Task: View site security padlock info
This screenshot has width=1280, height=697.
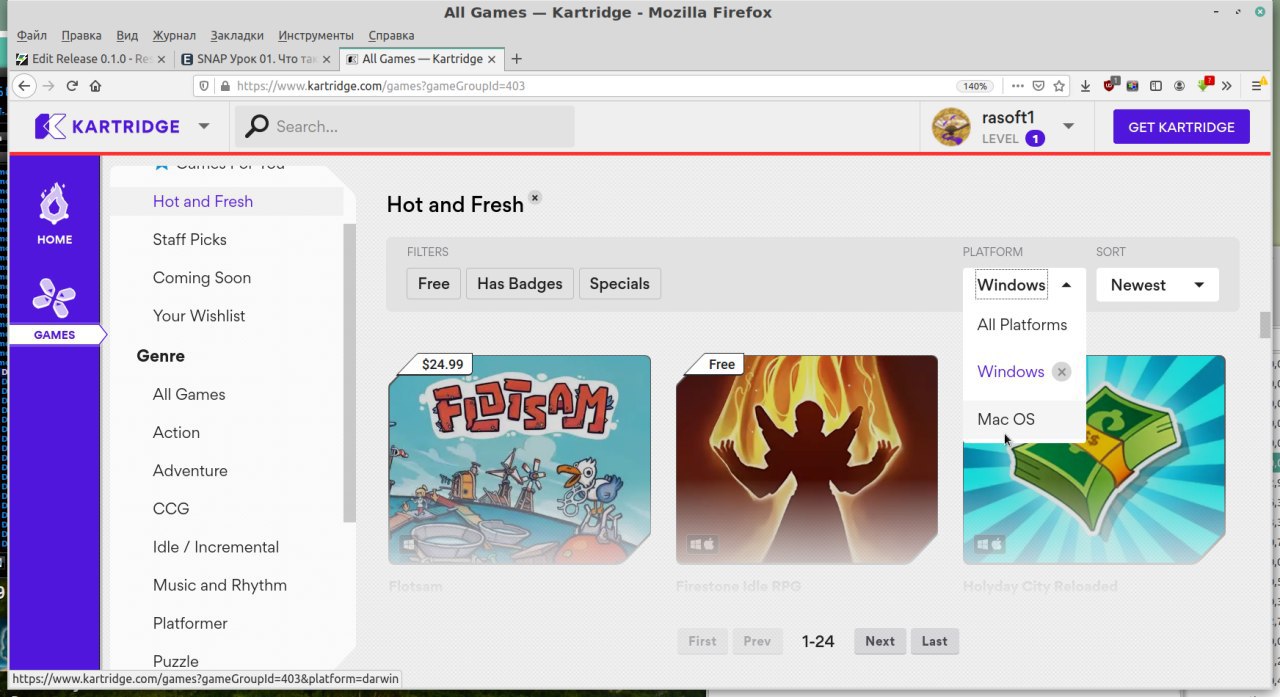Action: coord(223,86)
